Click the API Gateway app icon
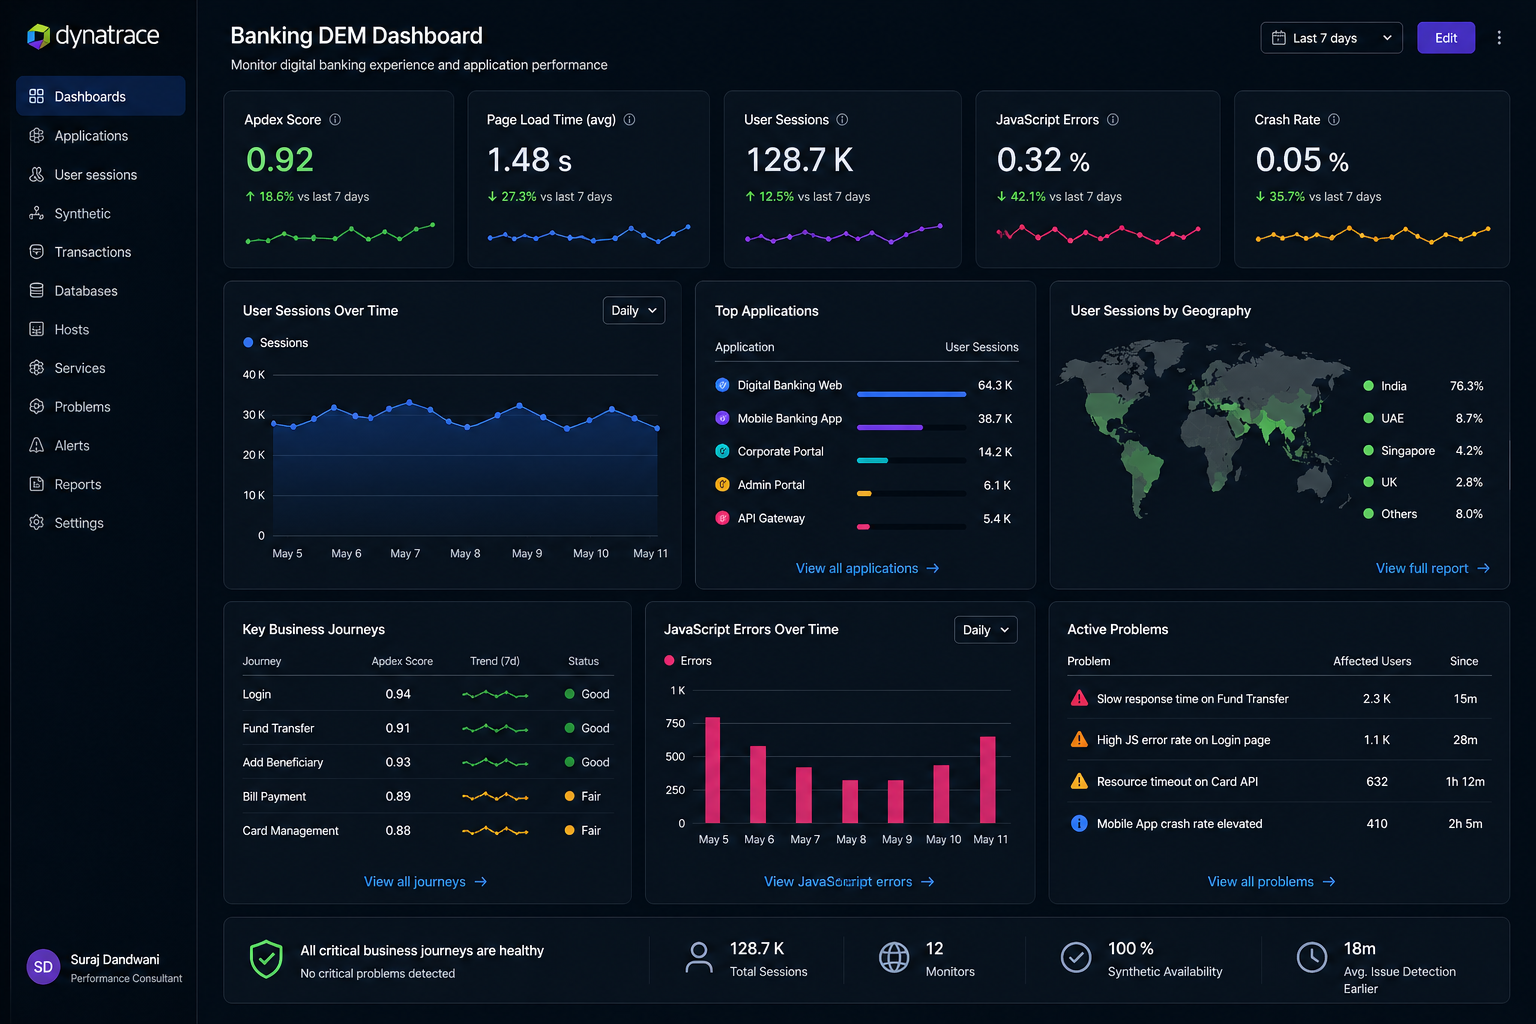The width and height of the screenshot is (1536, 1024). tap(722, 518)
